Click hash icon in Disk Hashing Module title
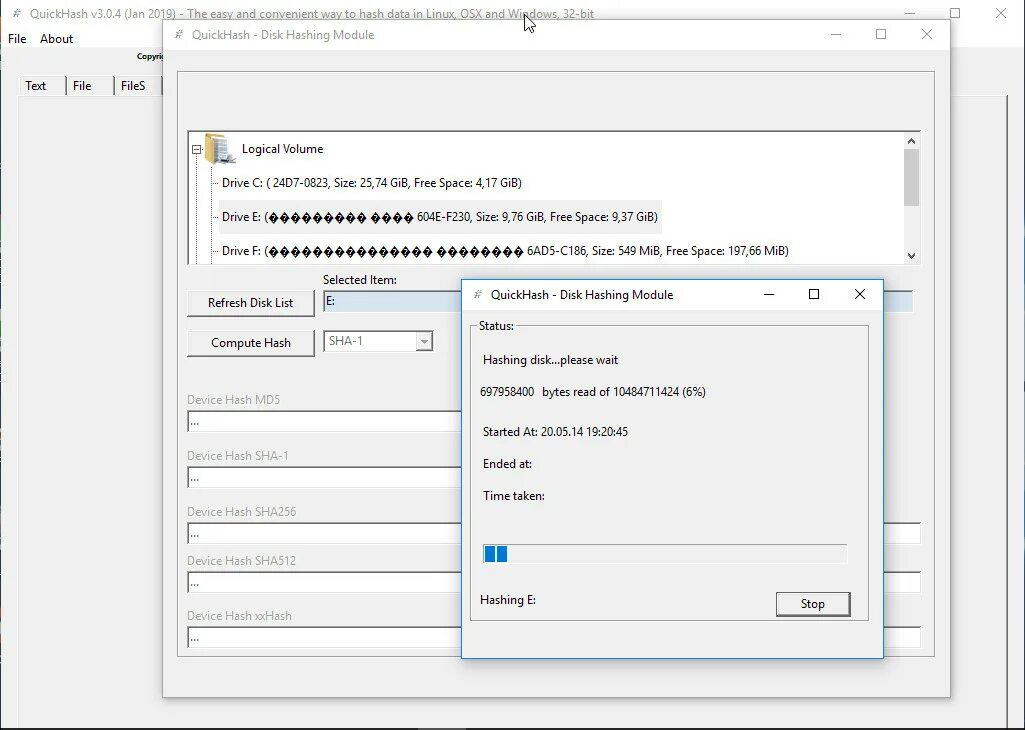The width and height of the screenshot is (1025, 730). coord(178,35)
